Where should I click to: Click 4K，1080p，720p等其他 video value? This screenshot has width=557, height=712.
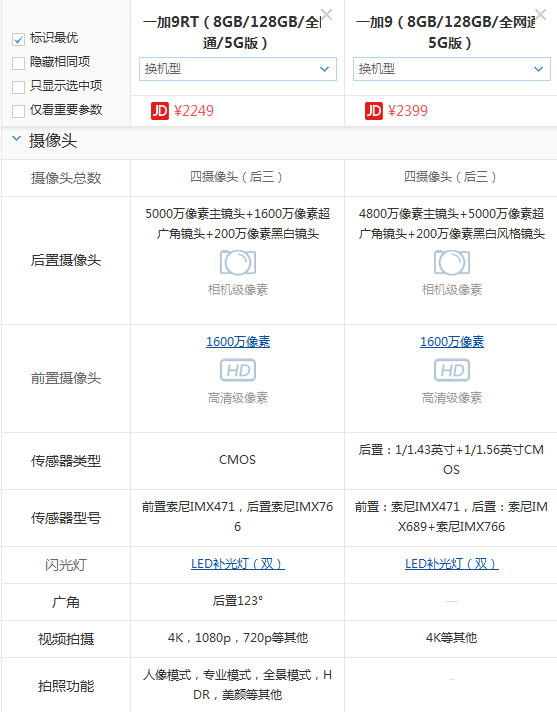point(238,638)
